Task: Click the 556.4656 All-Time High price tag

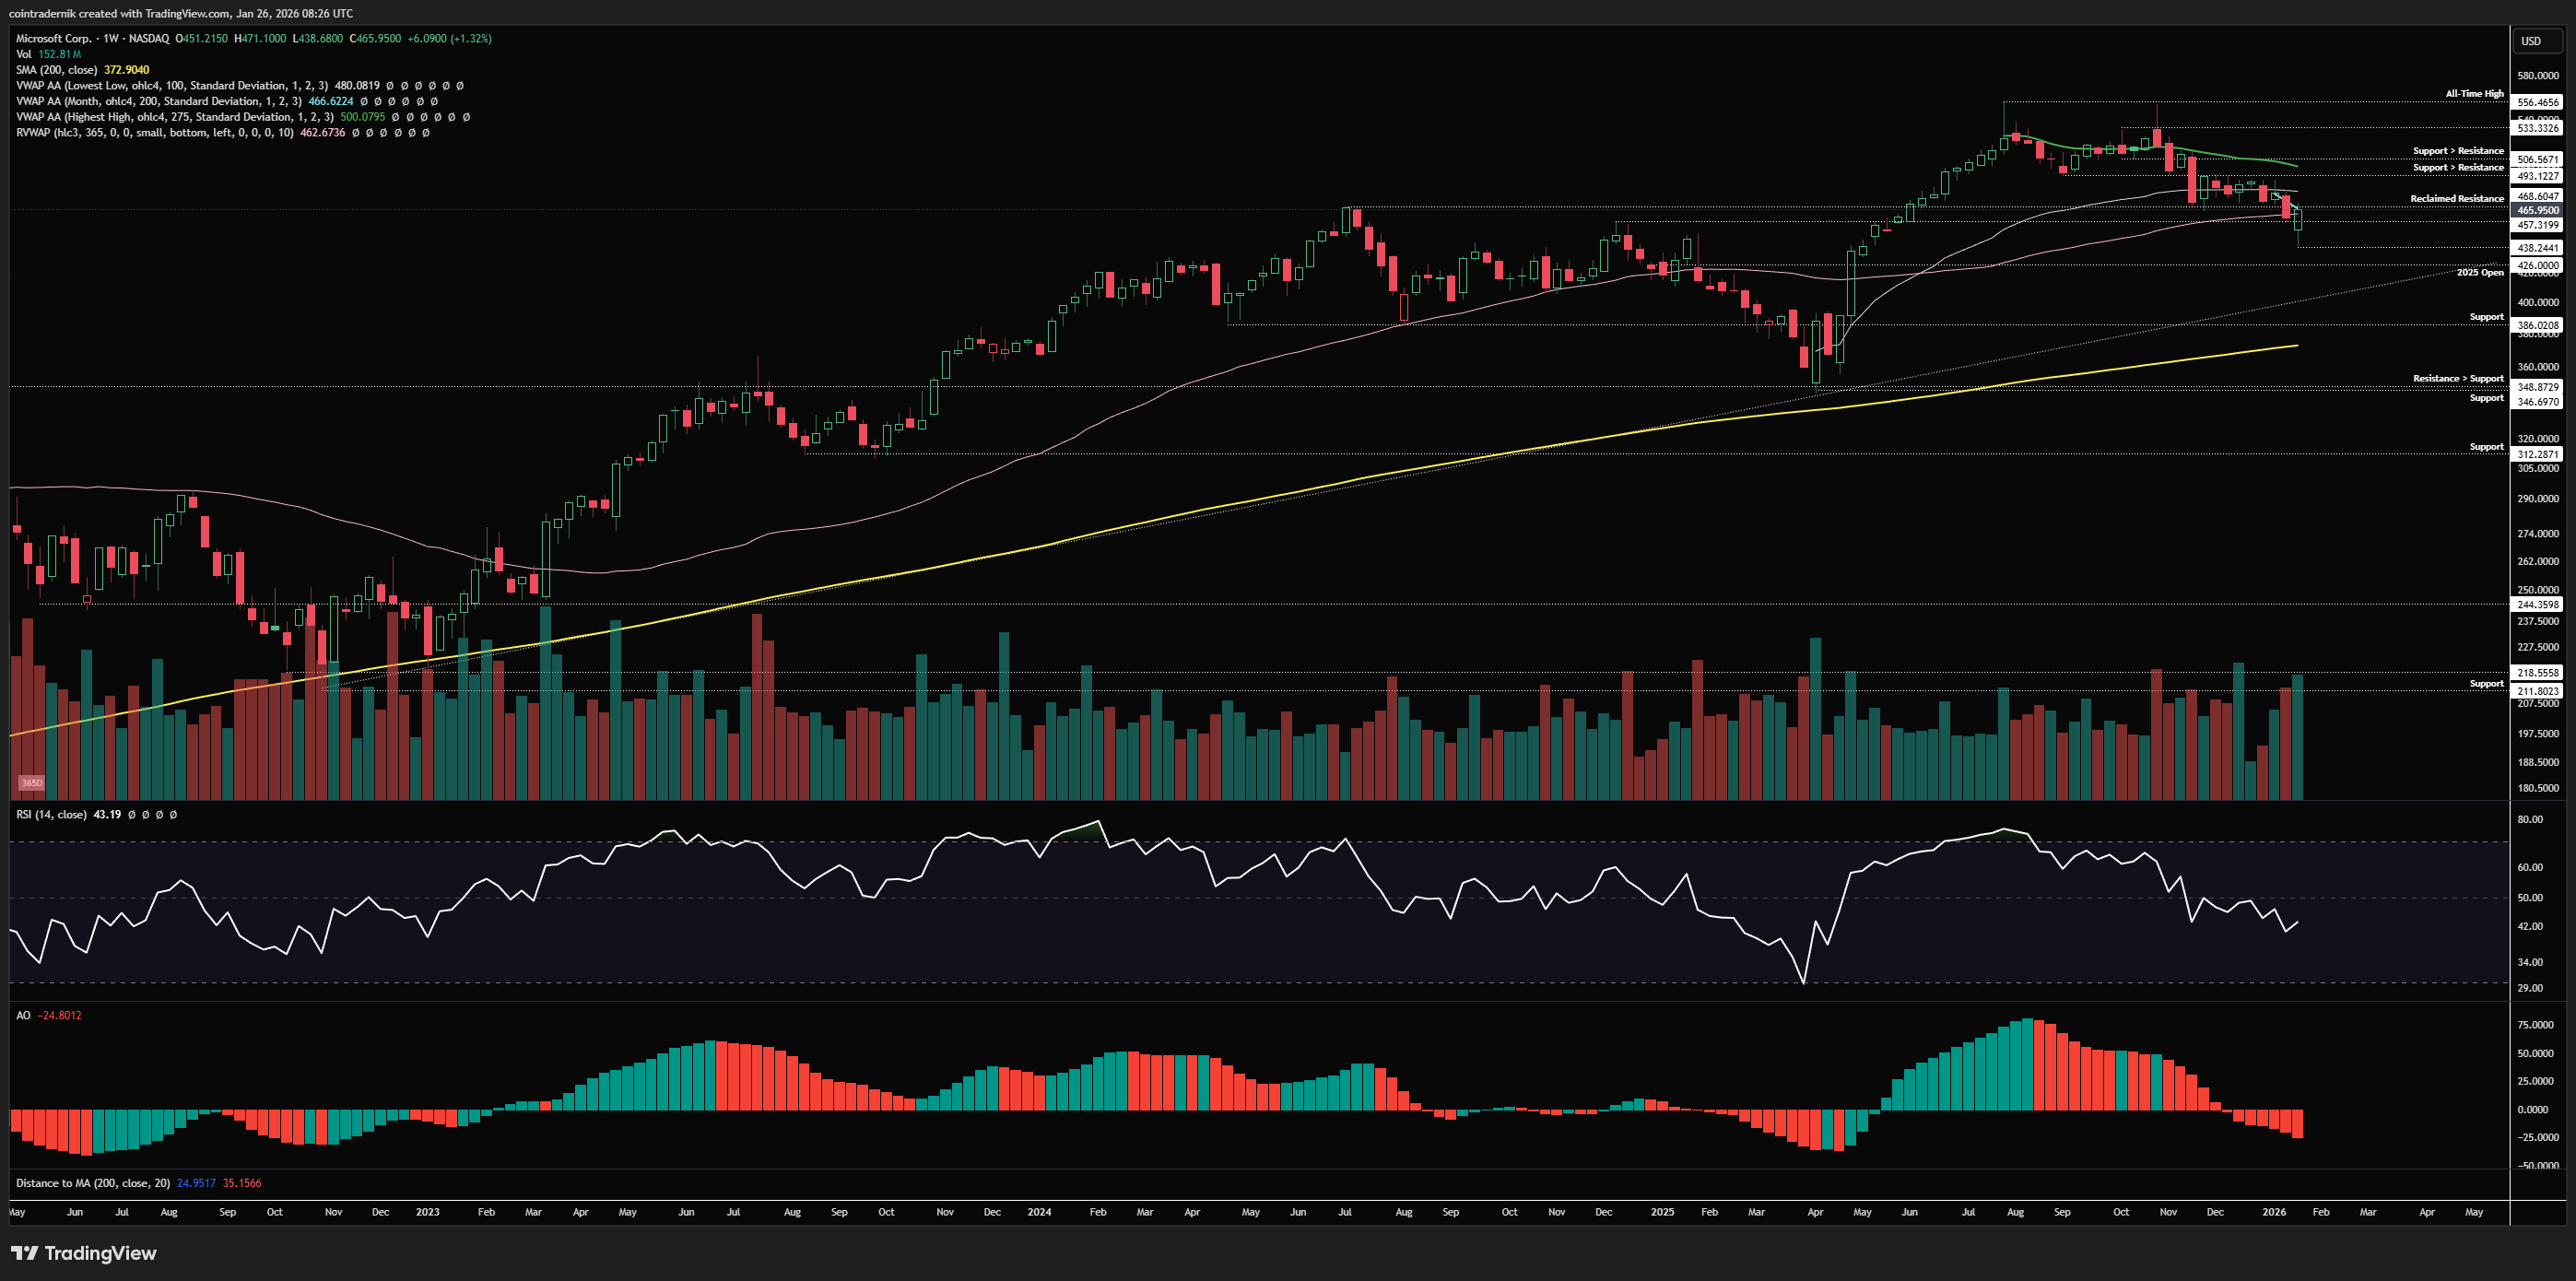Action: 2537,102
